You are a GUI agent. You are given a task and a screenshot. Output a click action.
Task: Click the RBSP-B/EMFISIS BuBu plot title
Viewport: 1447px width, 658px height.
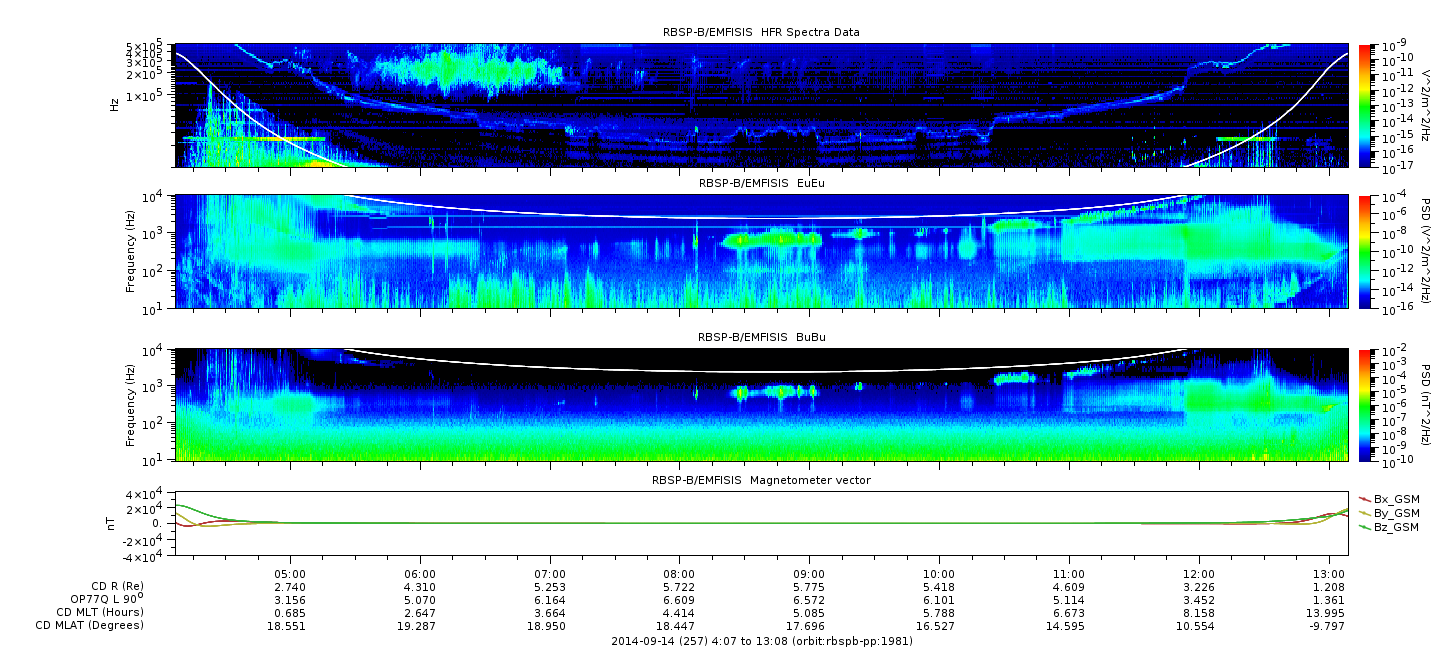(x=760, y=337)
